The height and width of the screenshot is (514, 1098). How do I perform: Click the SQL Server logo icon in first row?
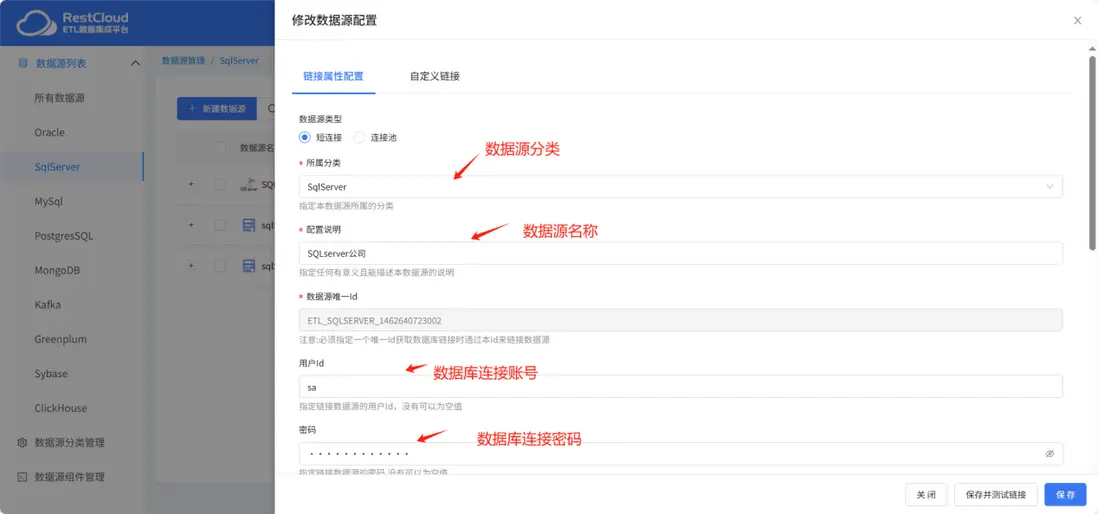[249, 184]
